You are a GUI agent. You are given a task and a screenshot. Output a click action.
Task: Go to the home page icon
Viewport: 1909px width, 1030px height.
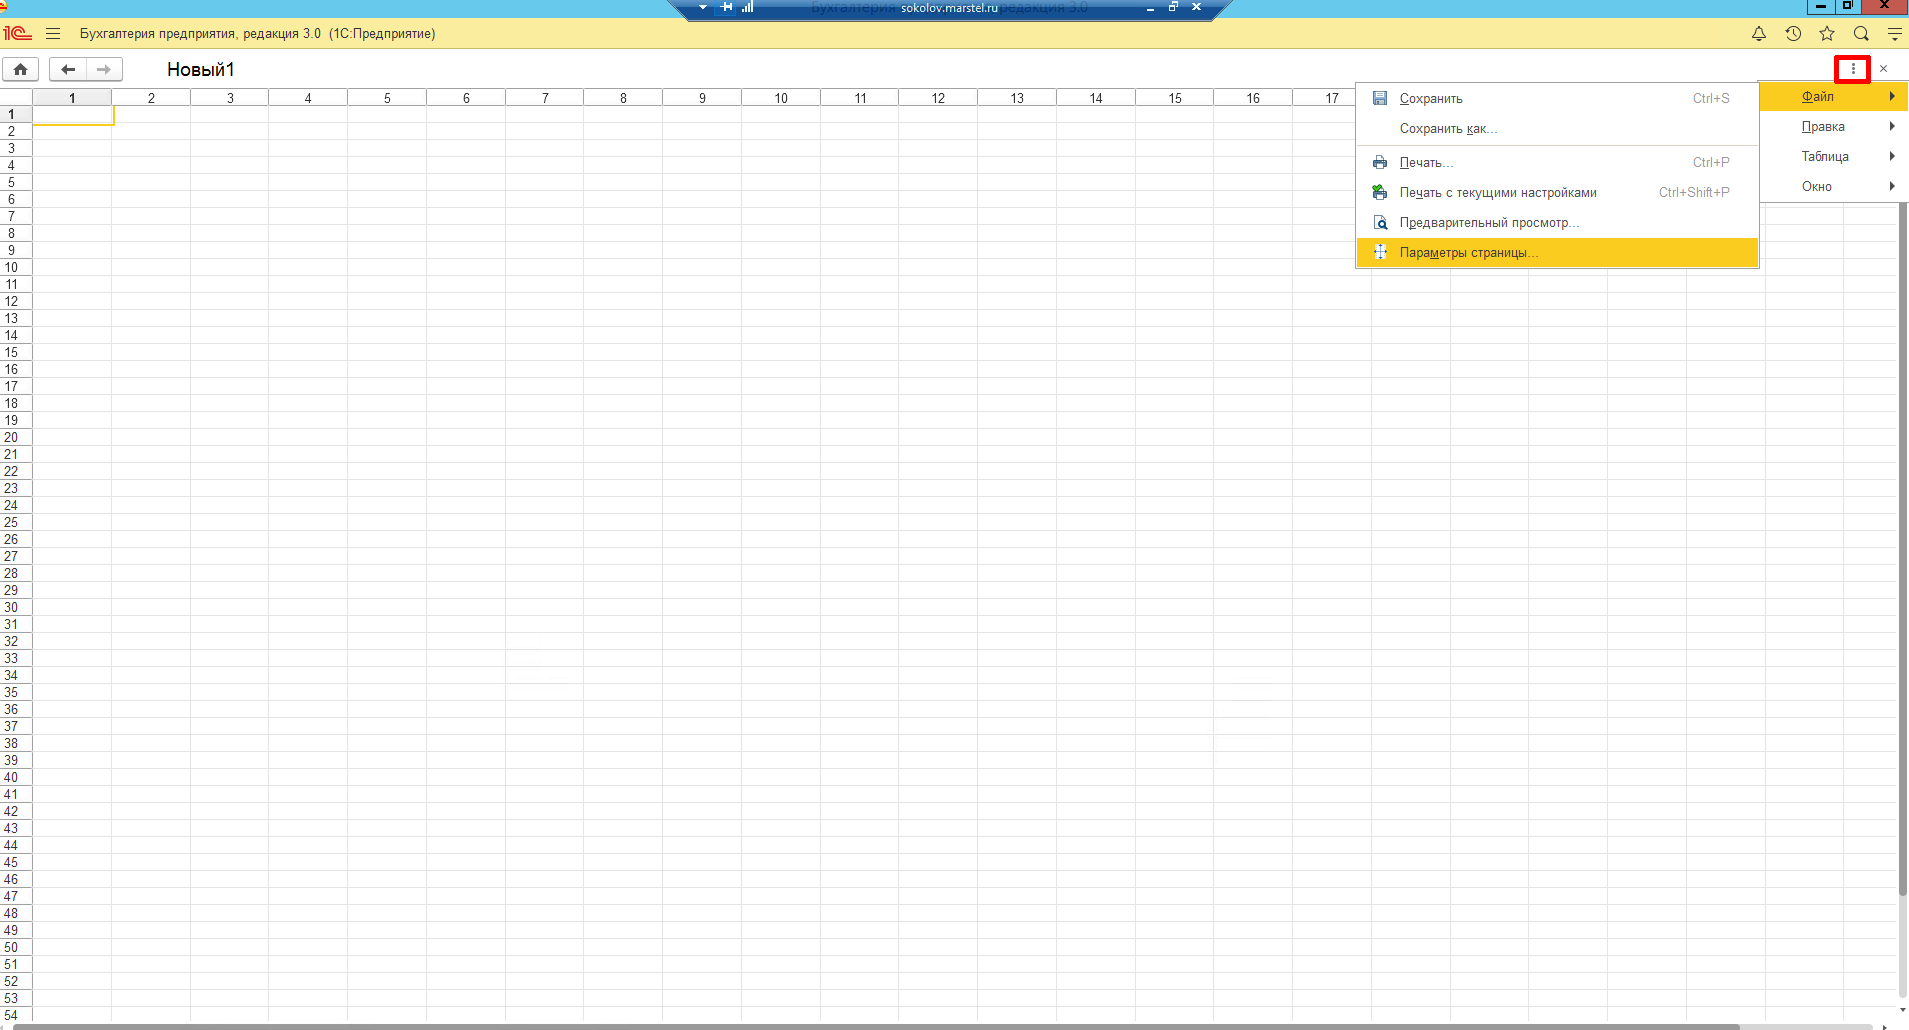(20, 69)
